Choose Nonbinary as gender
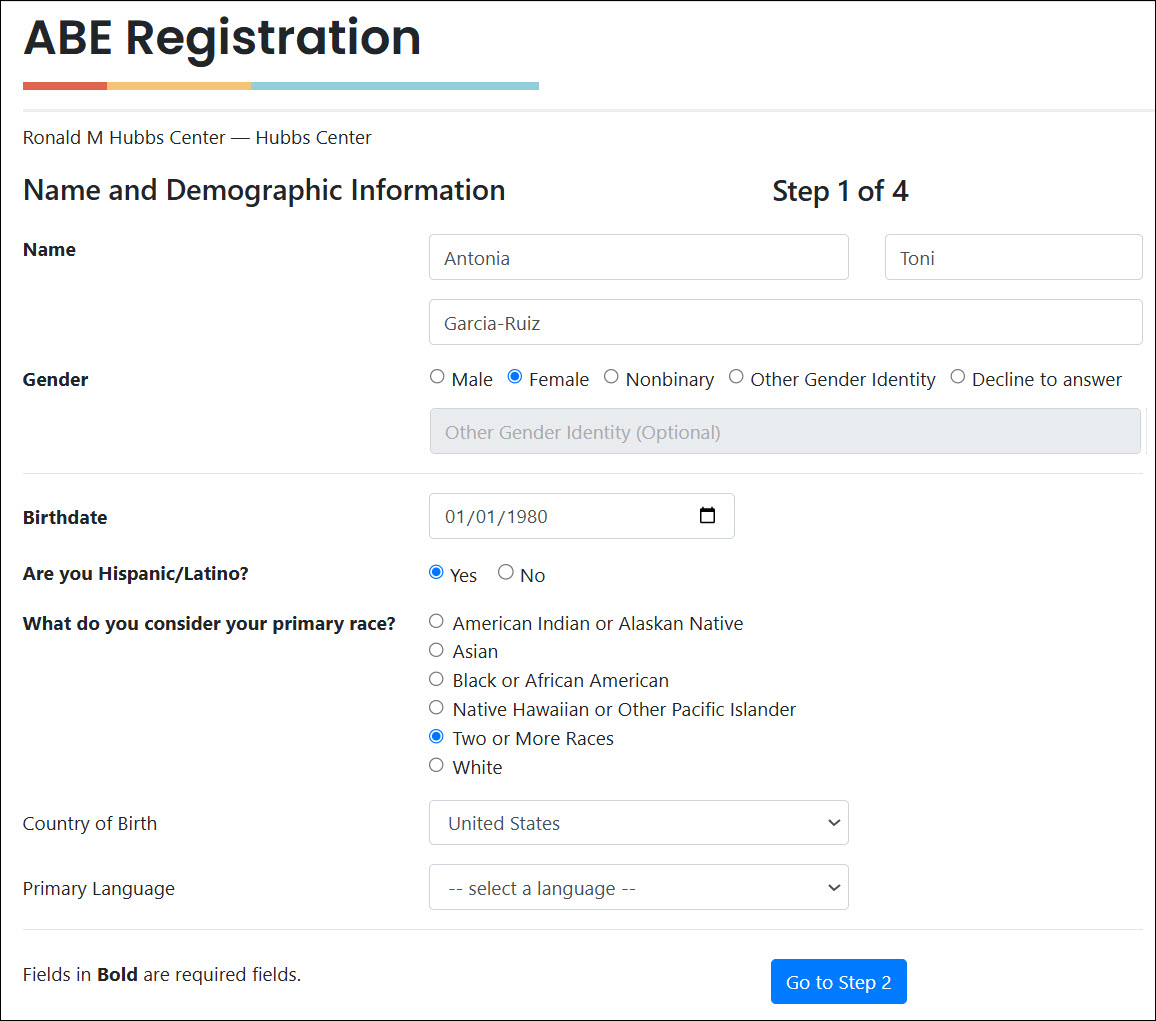1156x1021 pixels. 611,377
